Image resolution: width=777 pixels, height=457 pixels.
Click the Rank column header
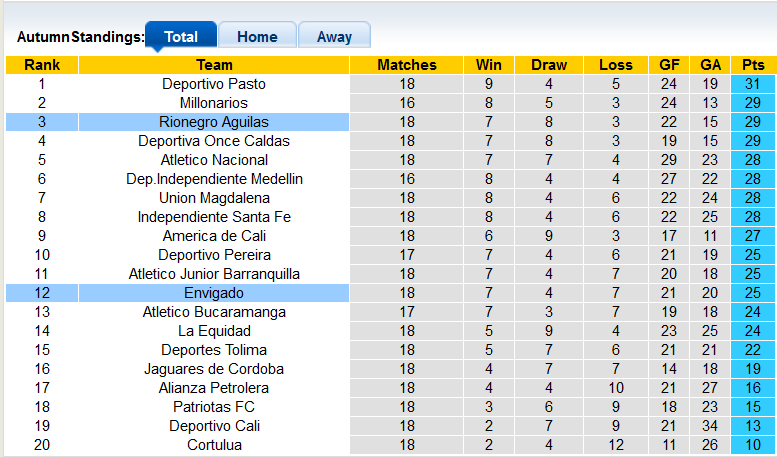coord(42,65)
